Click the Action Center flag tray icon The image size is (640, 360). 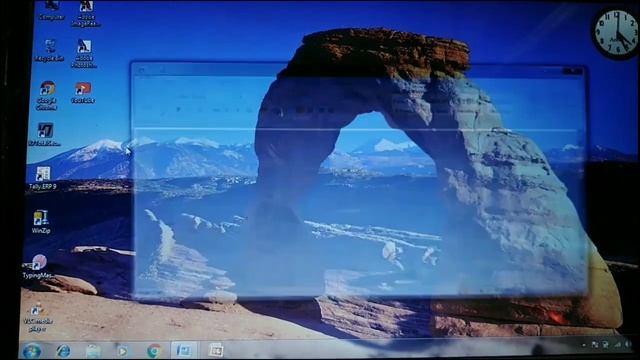click(595, 345)
